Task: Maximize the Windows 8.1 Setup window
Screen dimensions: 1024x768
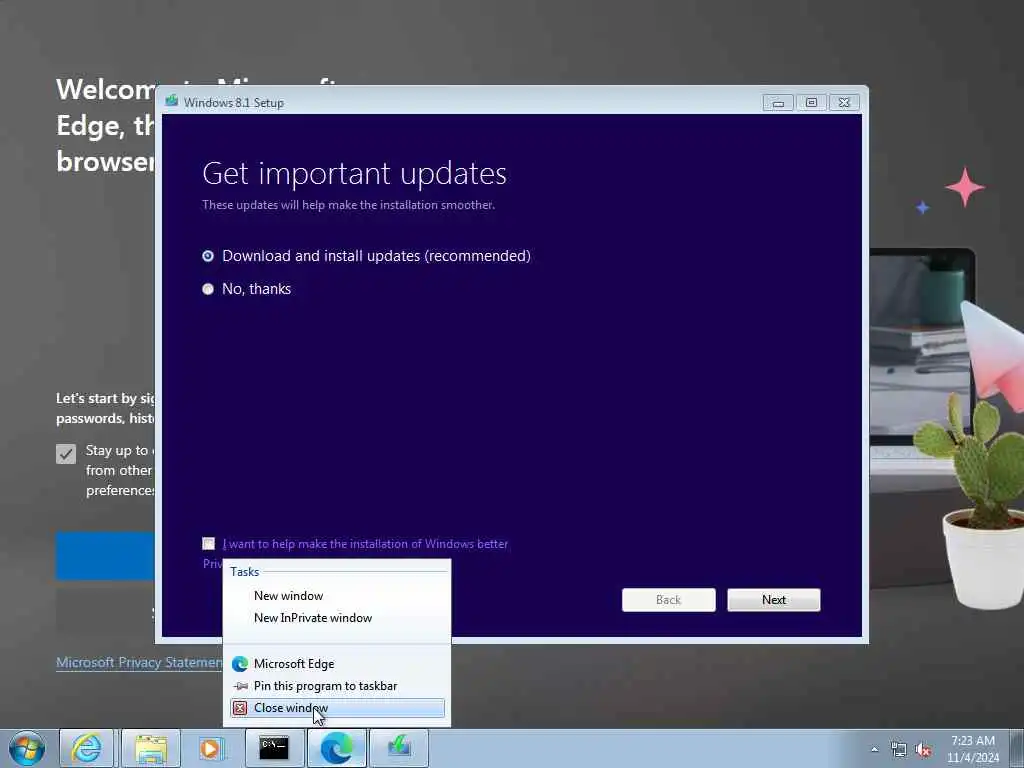Action: [x=811, y=103]
